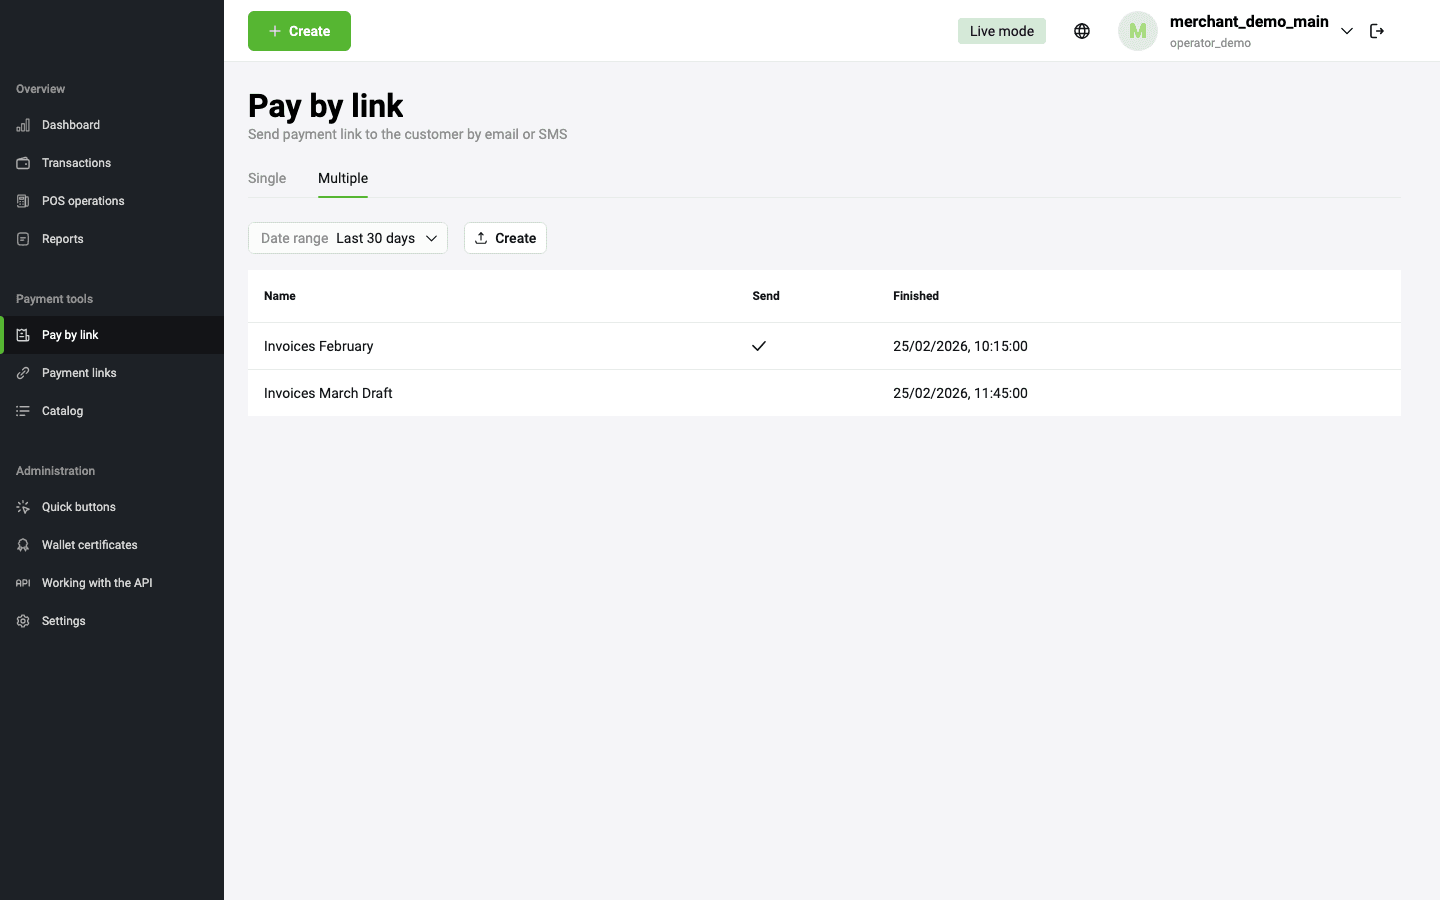Toggle the Live mode badge
Image resolution: width=1440 pixels, height=900 pixels.
pos(1001,31)
